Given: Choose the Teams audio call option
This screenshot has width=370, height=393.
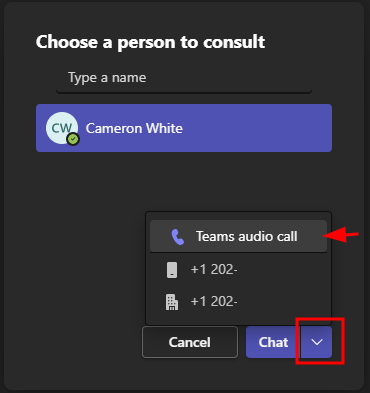Looking at the screenshot, I should tap(238, 236).
